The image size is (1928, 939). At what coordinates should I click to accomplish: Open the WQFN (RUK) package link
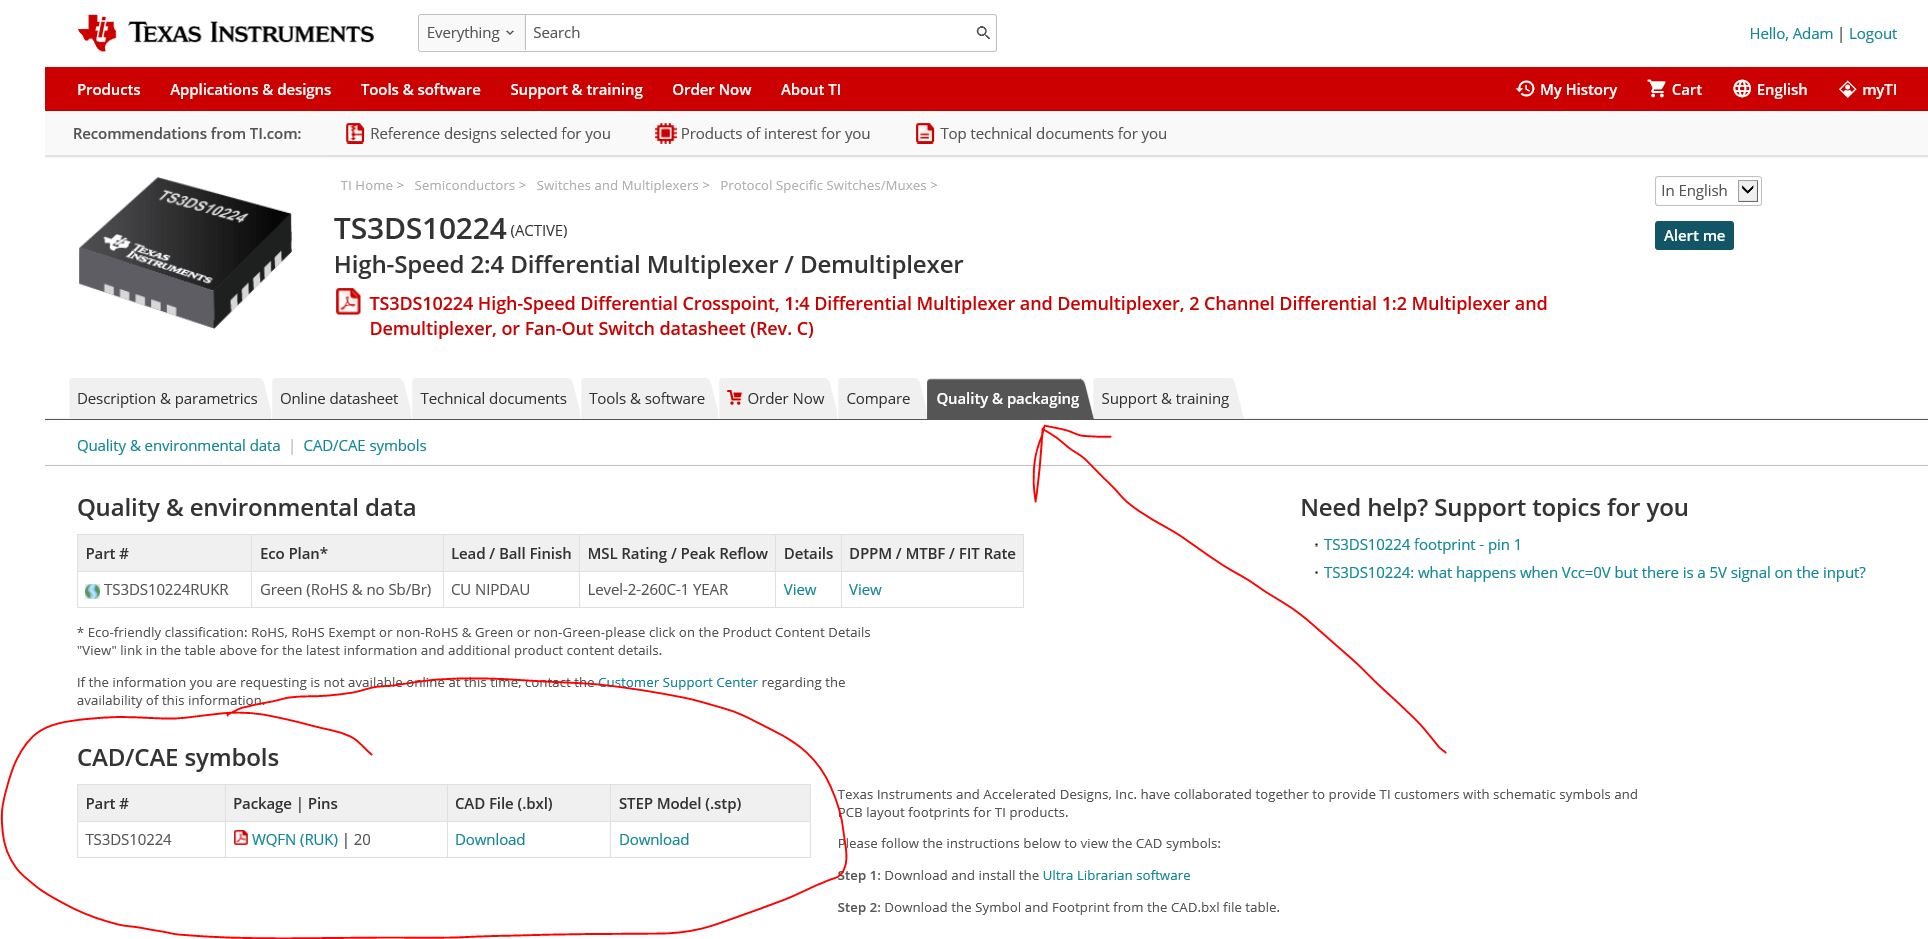click(295, 839)
